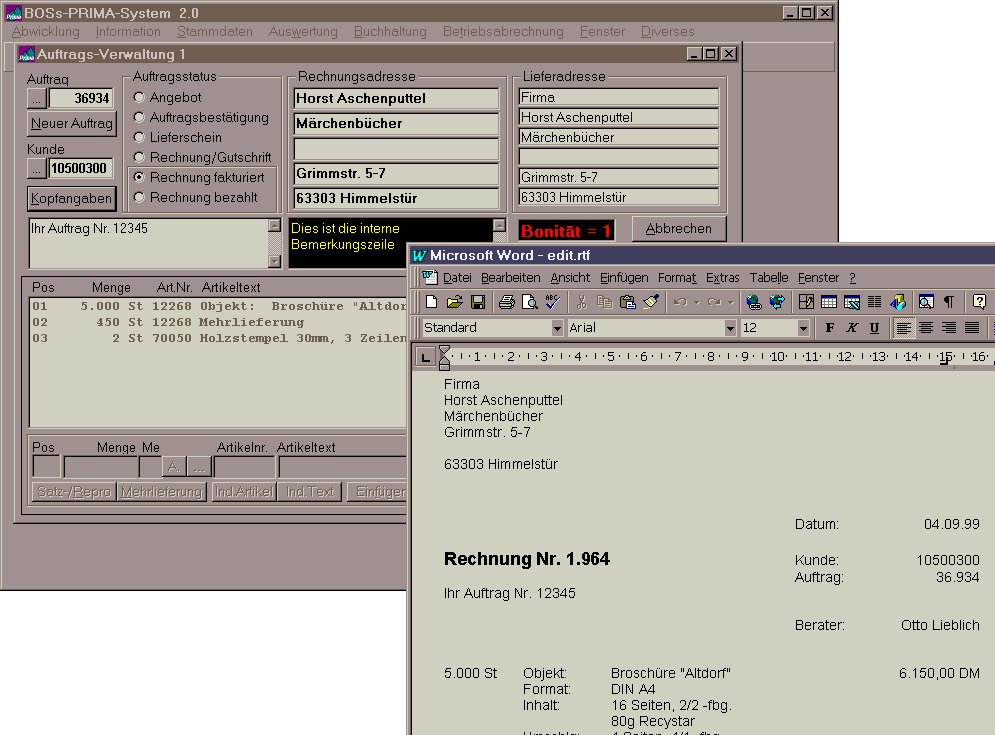Viewport: 995px width, 735px height.
Task: Choose the Lieferschein status option
Action: pos(140,138)
